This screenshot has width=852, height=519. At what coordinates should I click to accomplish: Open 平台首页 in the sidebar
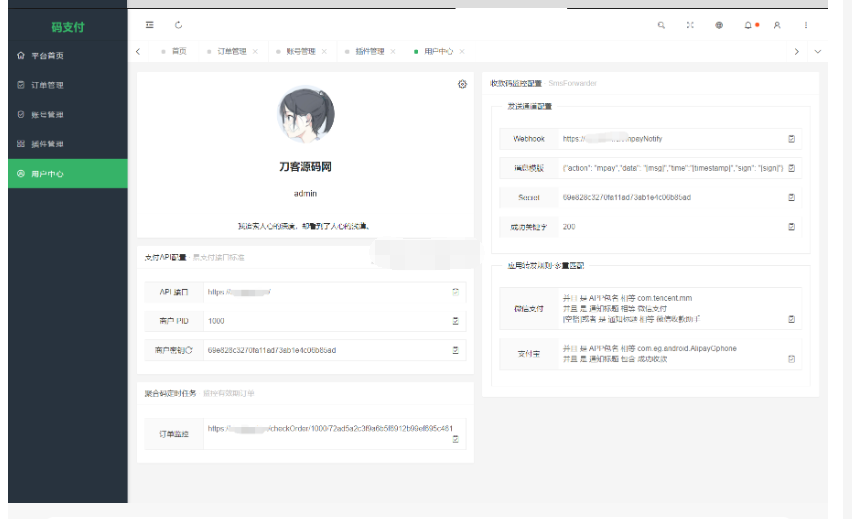tap(68, 55)
